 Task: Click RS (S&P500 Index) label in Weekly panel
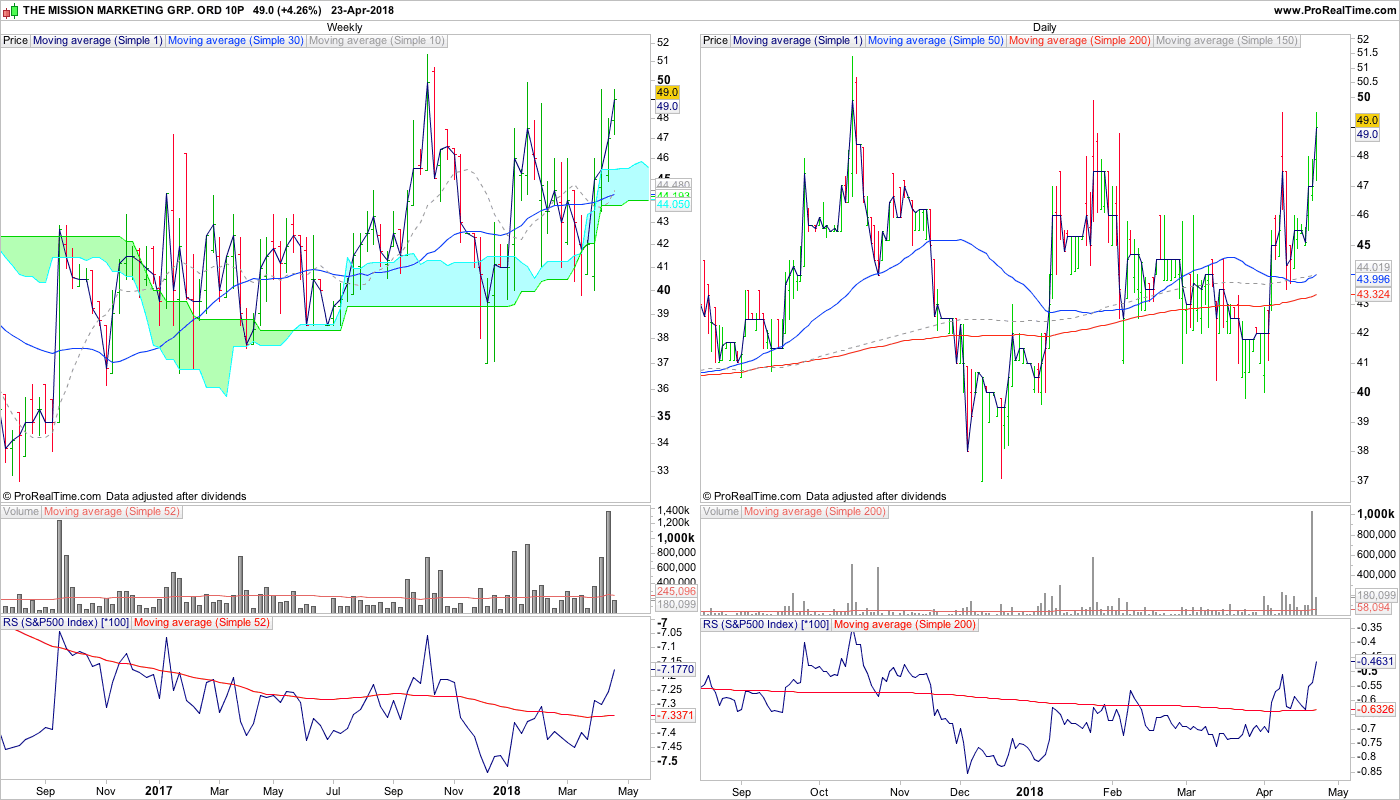pyautogui.click(x=66, y=624)
